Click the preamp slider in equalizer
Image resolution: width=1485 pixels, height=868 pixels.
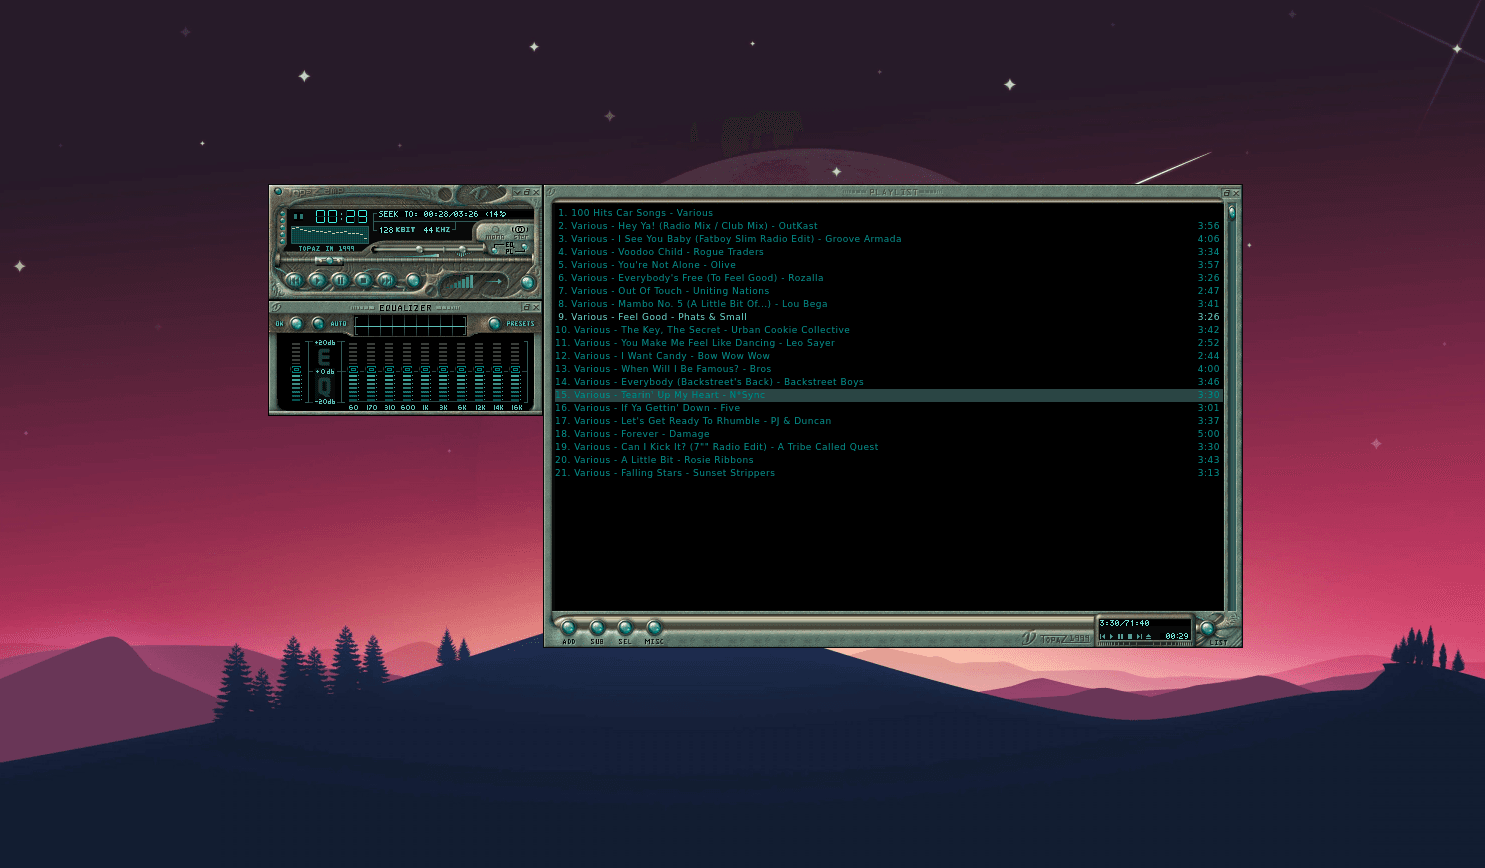(296, 371)
